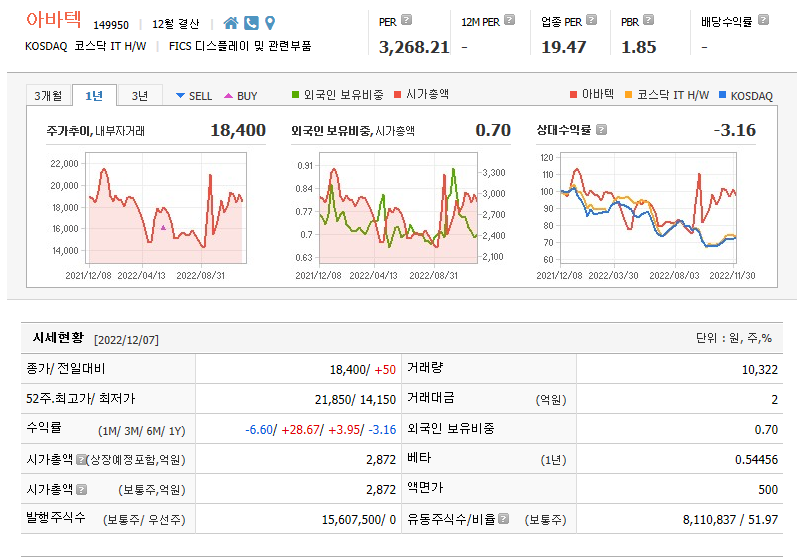Click PER value 3,268.21
799x558 pixels.
414,47
